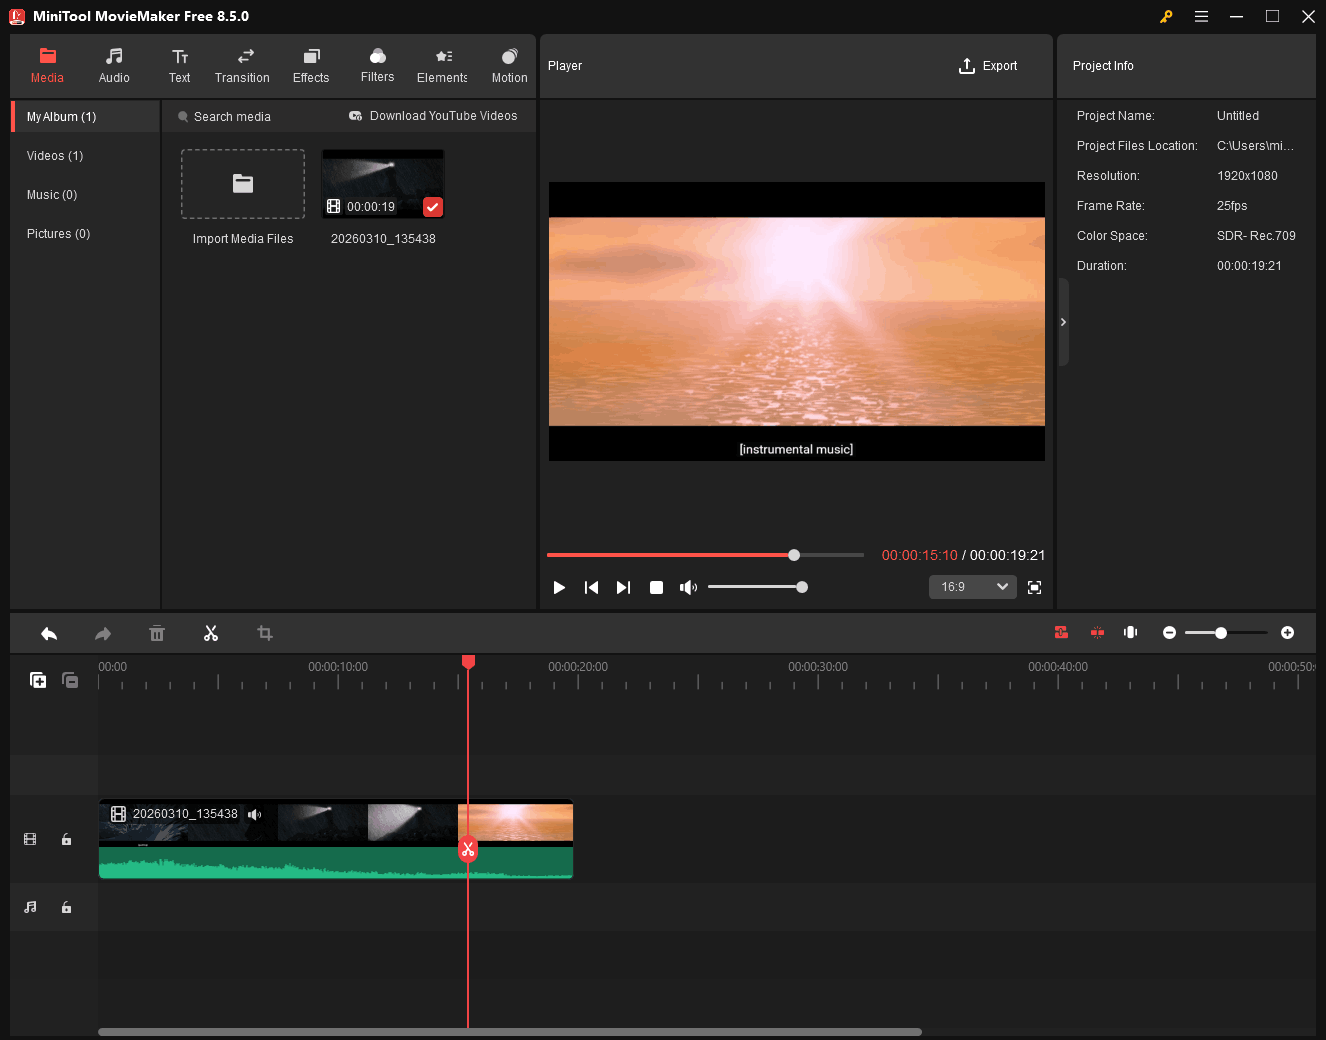1326x1040 pixels.
Task: Adjust the timeline zoom slider
Action: [x=1221, y=633]
